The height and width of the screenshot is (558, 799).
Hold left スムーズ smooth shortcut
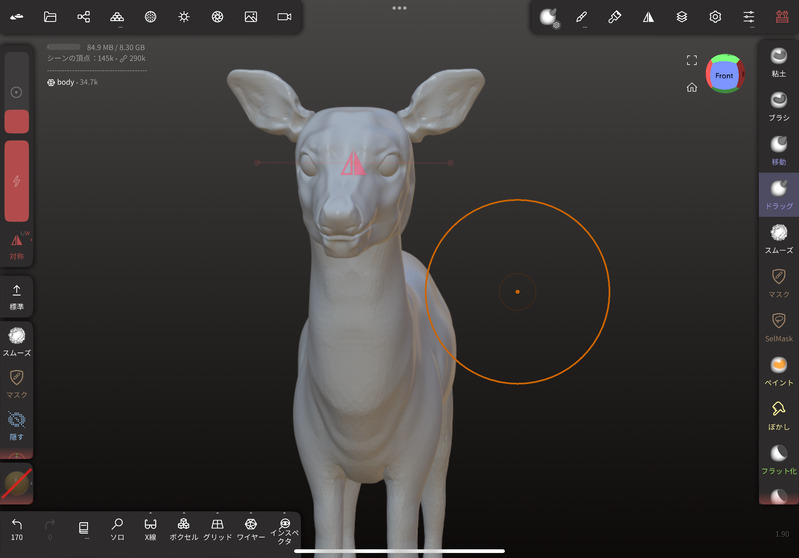17,341
